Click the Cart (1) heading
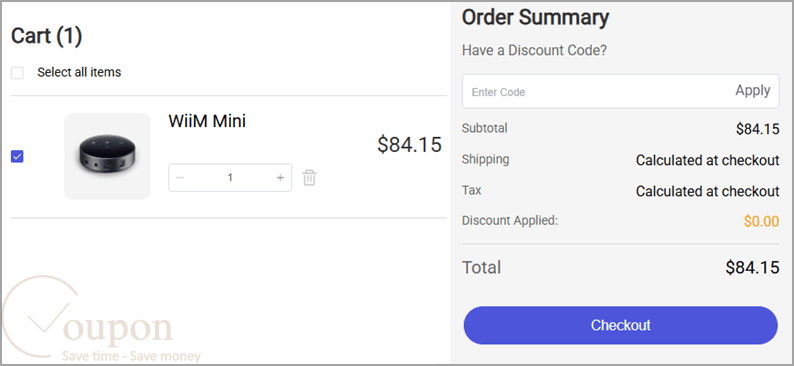 (x=47, y=36)
